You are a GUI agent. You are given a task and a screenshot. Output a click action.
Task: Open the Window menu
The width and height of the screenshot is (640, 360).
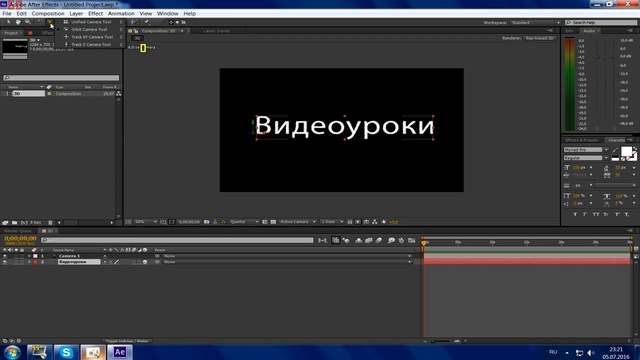click(167, 13)
